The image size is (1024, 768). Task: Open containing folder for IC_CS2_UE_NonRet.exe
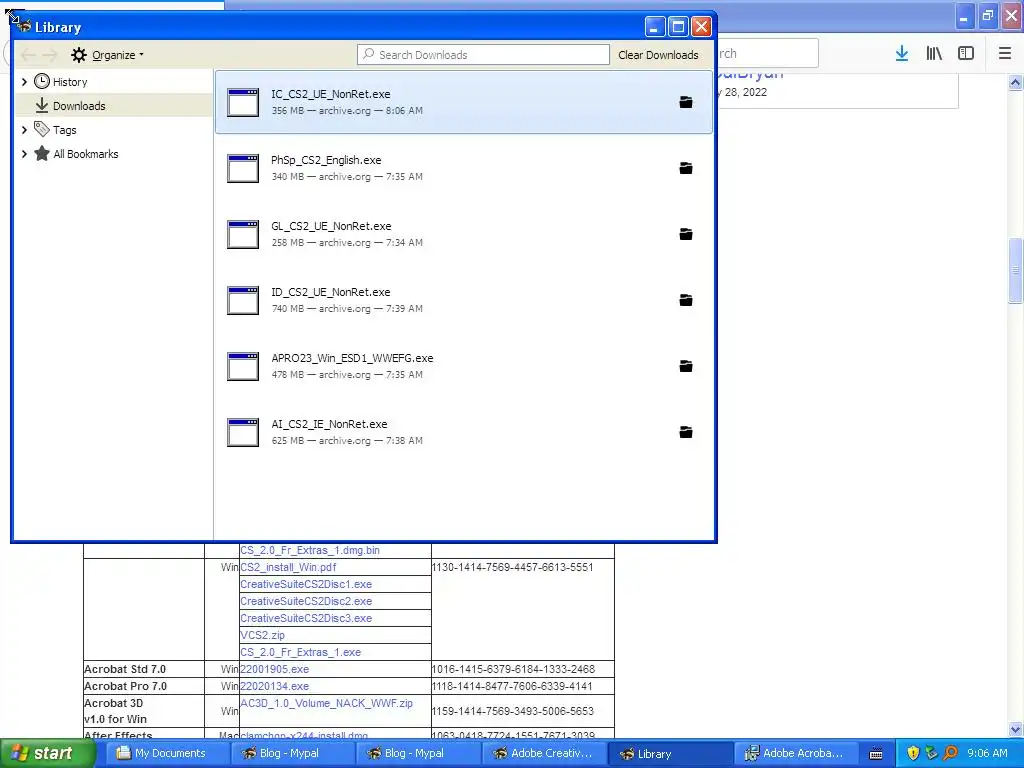click(686, 103)
